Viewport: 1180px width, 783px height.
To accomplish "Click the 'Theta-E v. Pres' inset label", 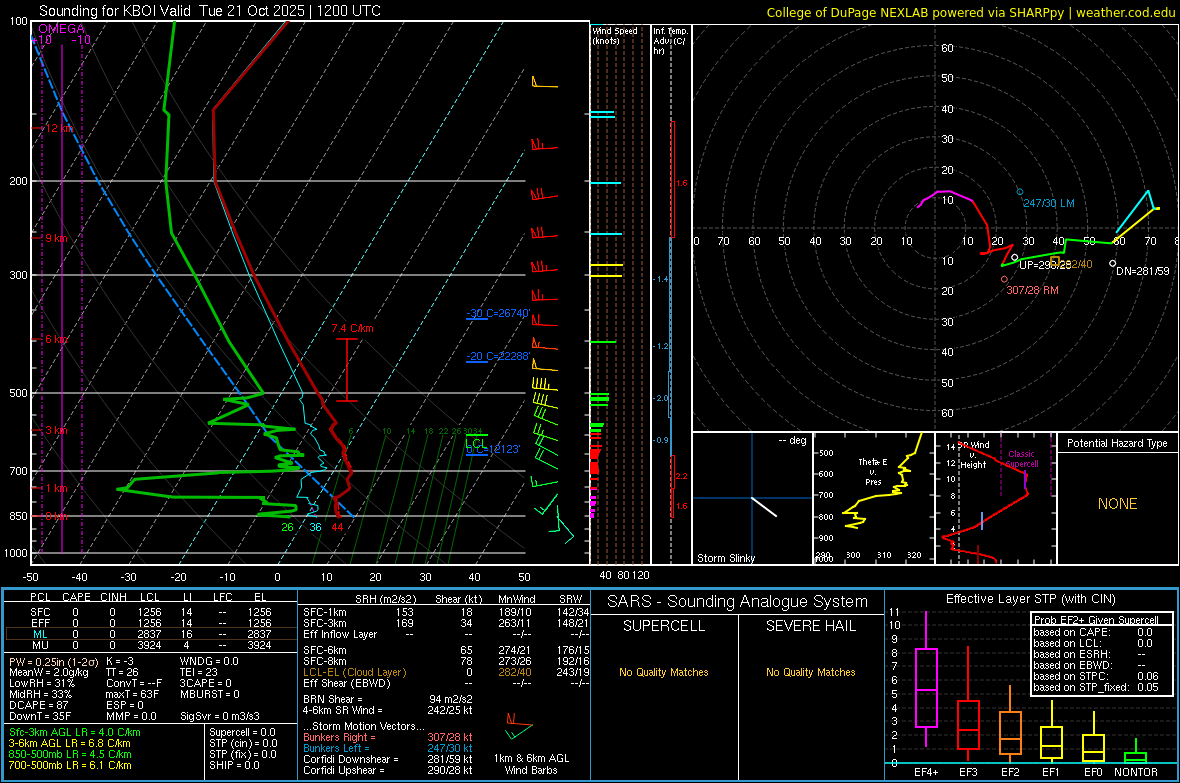I will pyautogui.click(x=873, y=471).
